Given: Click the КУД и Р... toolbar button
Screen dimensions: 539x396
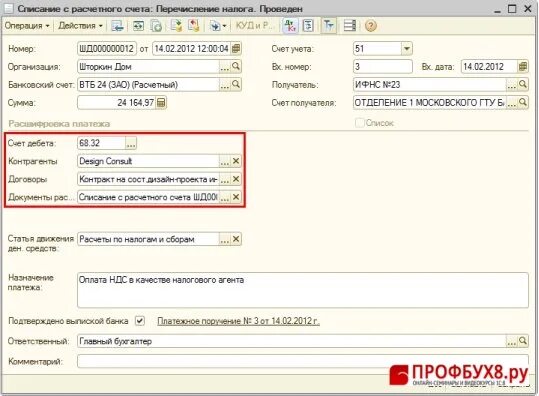Looking at the screenshot, I should click(x=254, y=26).
